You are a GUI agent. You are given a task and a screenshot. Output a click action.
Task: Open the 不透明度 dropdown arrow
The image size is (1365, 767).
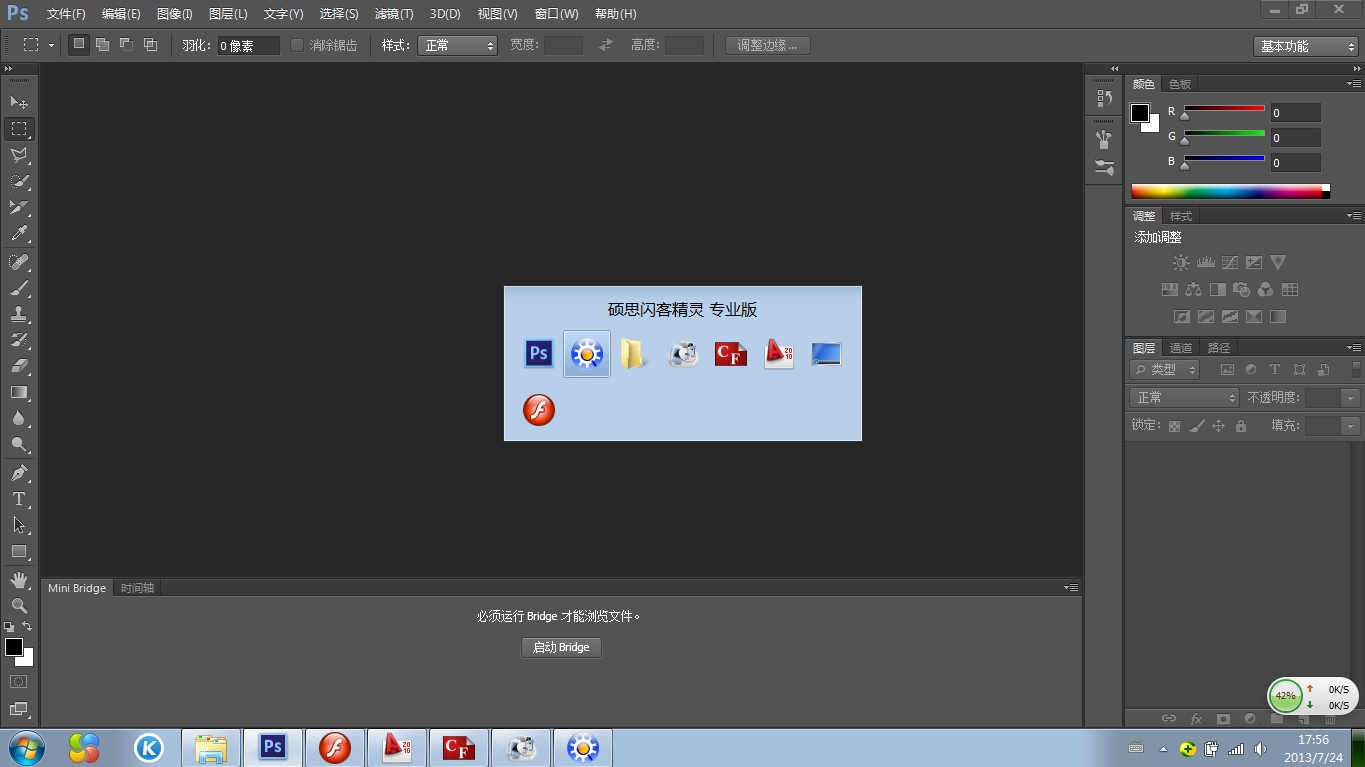coord(1351,398)
